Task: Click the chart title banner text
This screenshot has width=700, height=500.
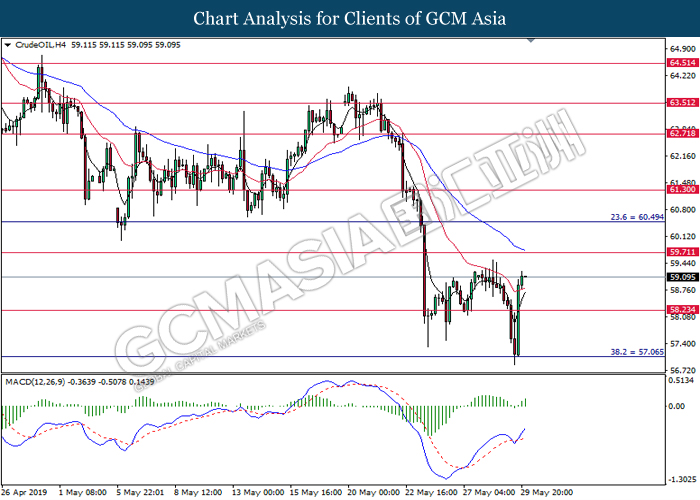Action: (x=350, y=18)
